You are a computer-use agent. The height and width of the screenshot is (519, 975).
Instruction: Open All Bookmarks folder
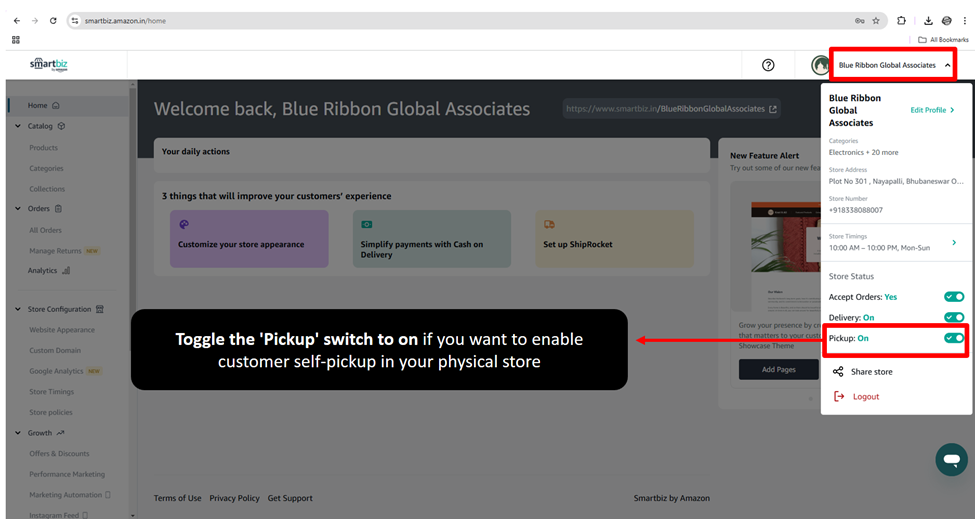pos(943,40)
